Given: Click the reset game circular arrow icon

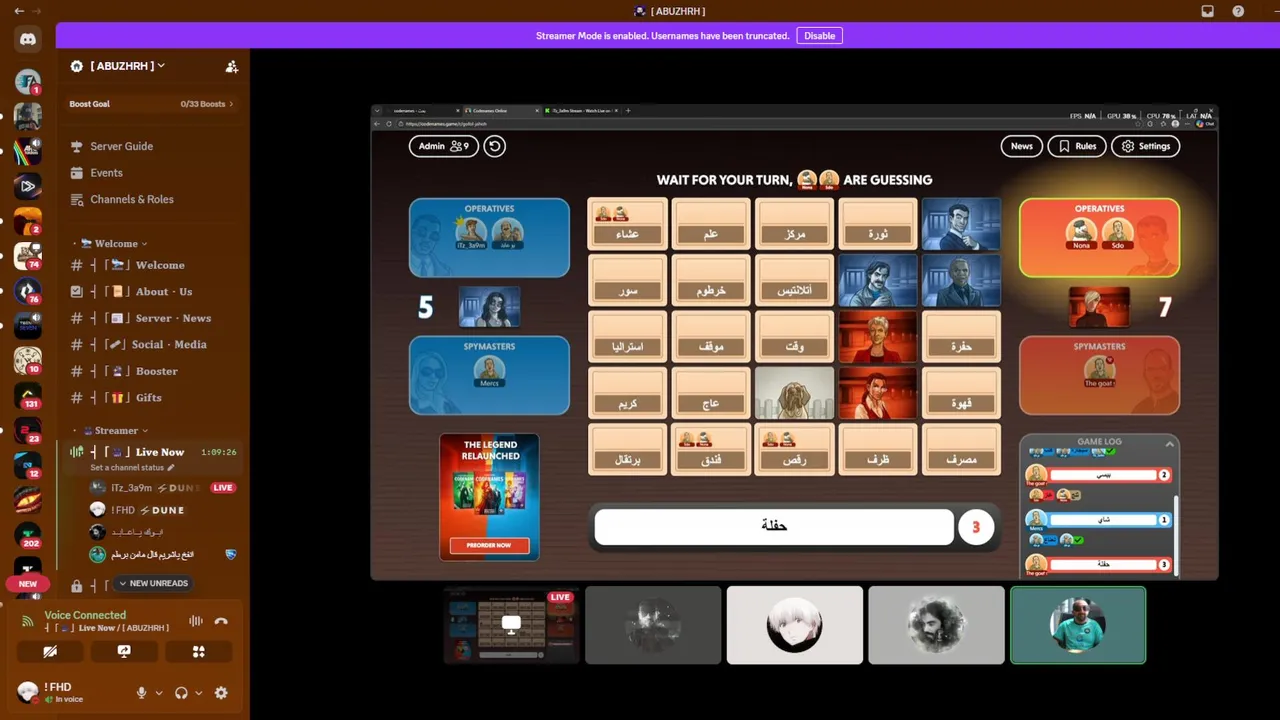Looking at the screenshot, I should [495, 146].
